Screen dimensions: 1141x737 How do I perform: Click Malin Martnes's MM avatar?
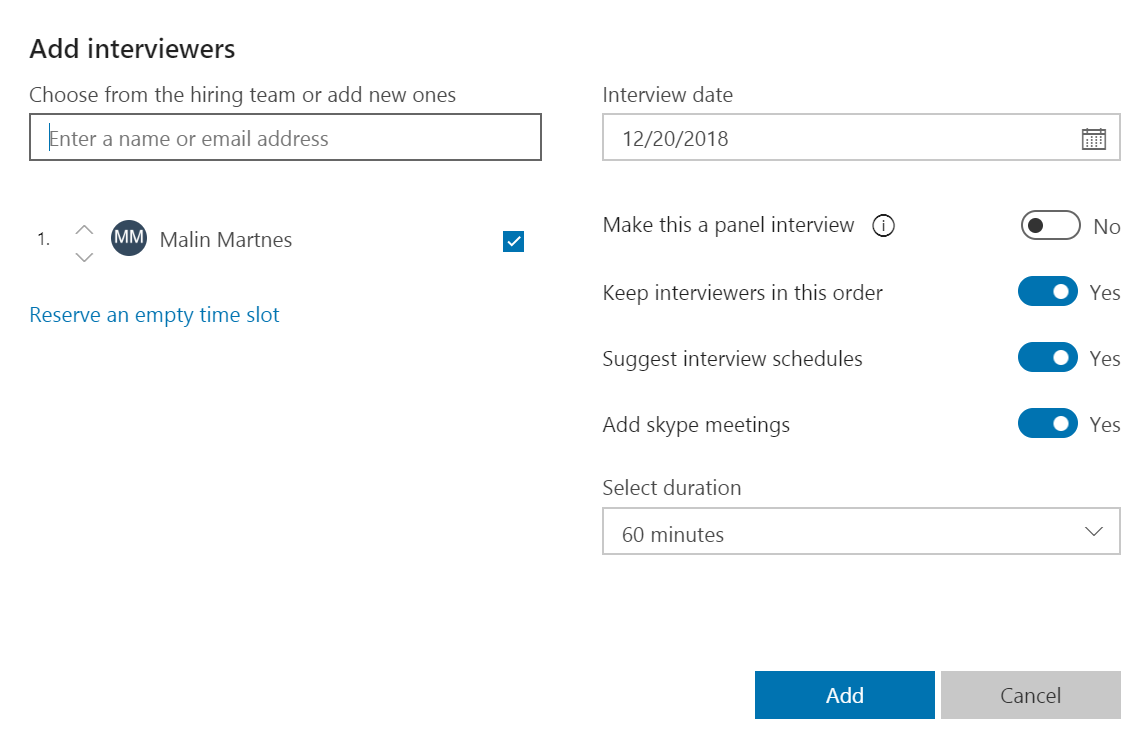(128, 239)
